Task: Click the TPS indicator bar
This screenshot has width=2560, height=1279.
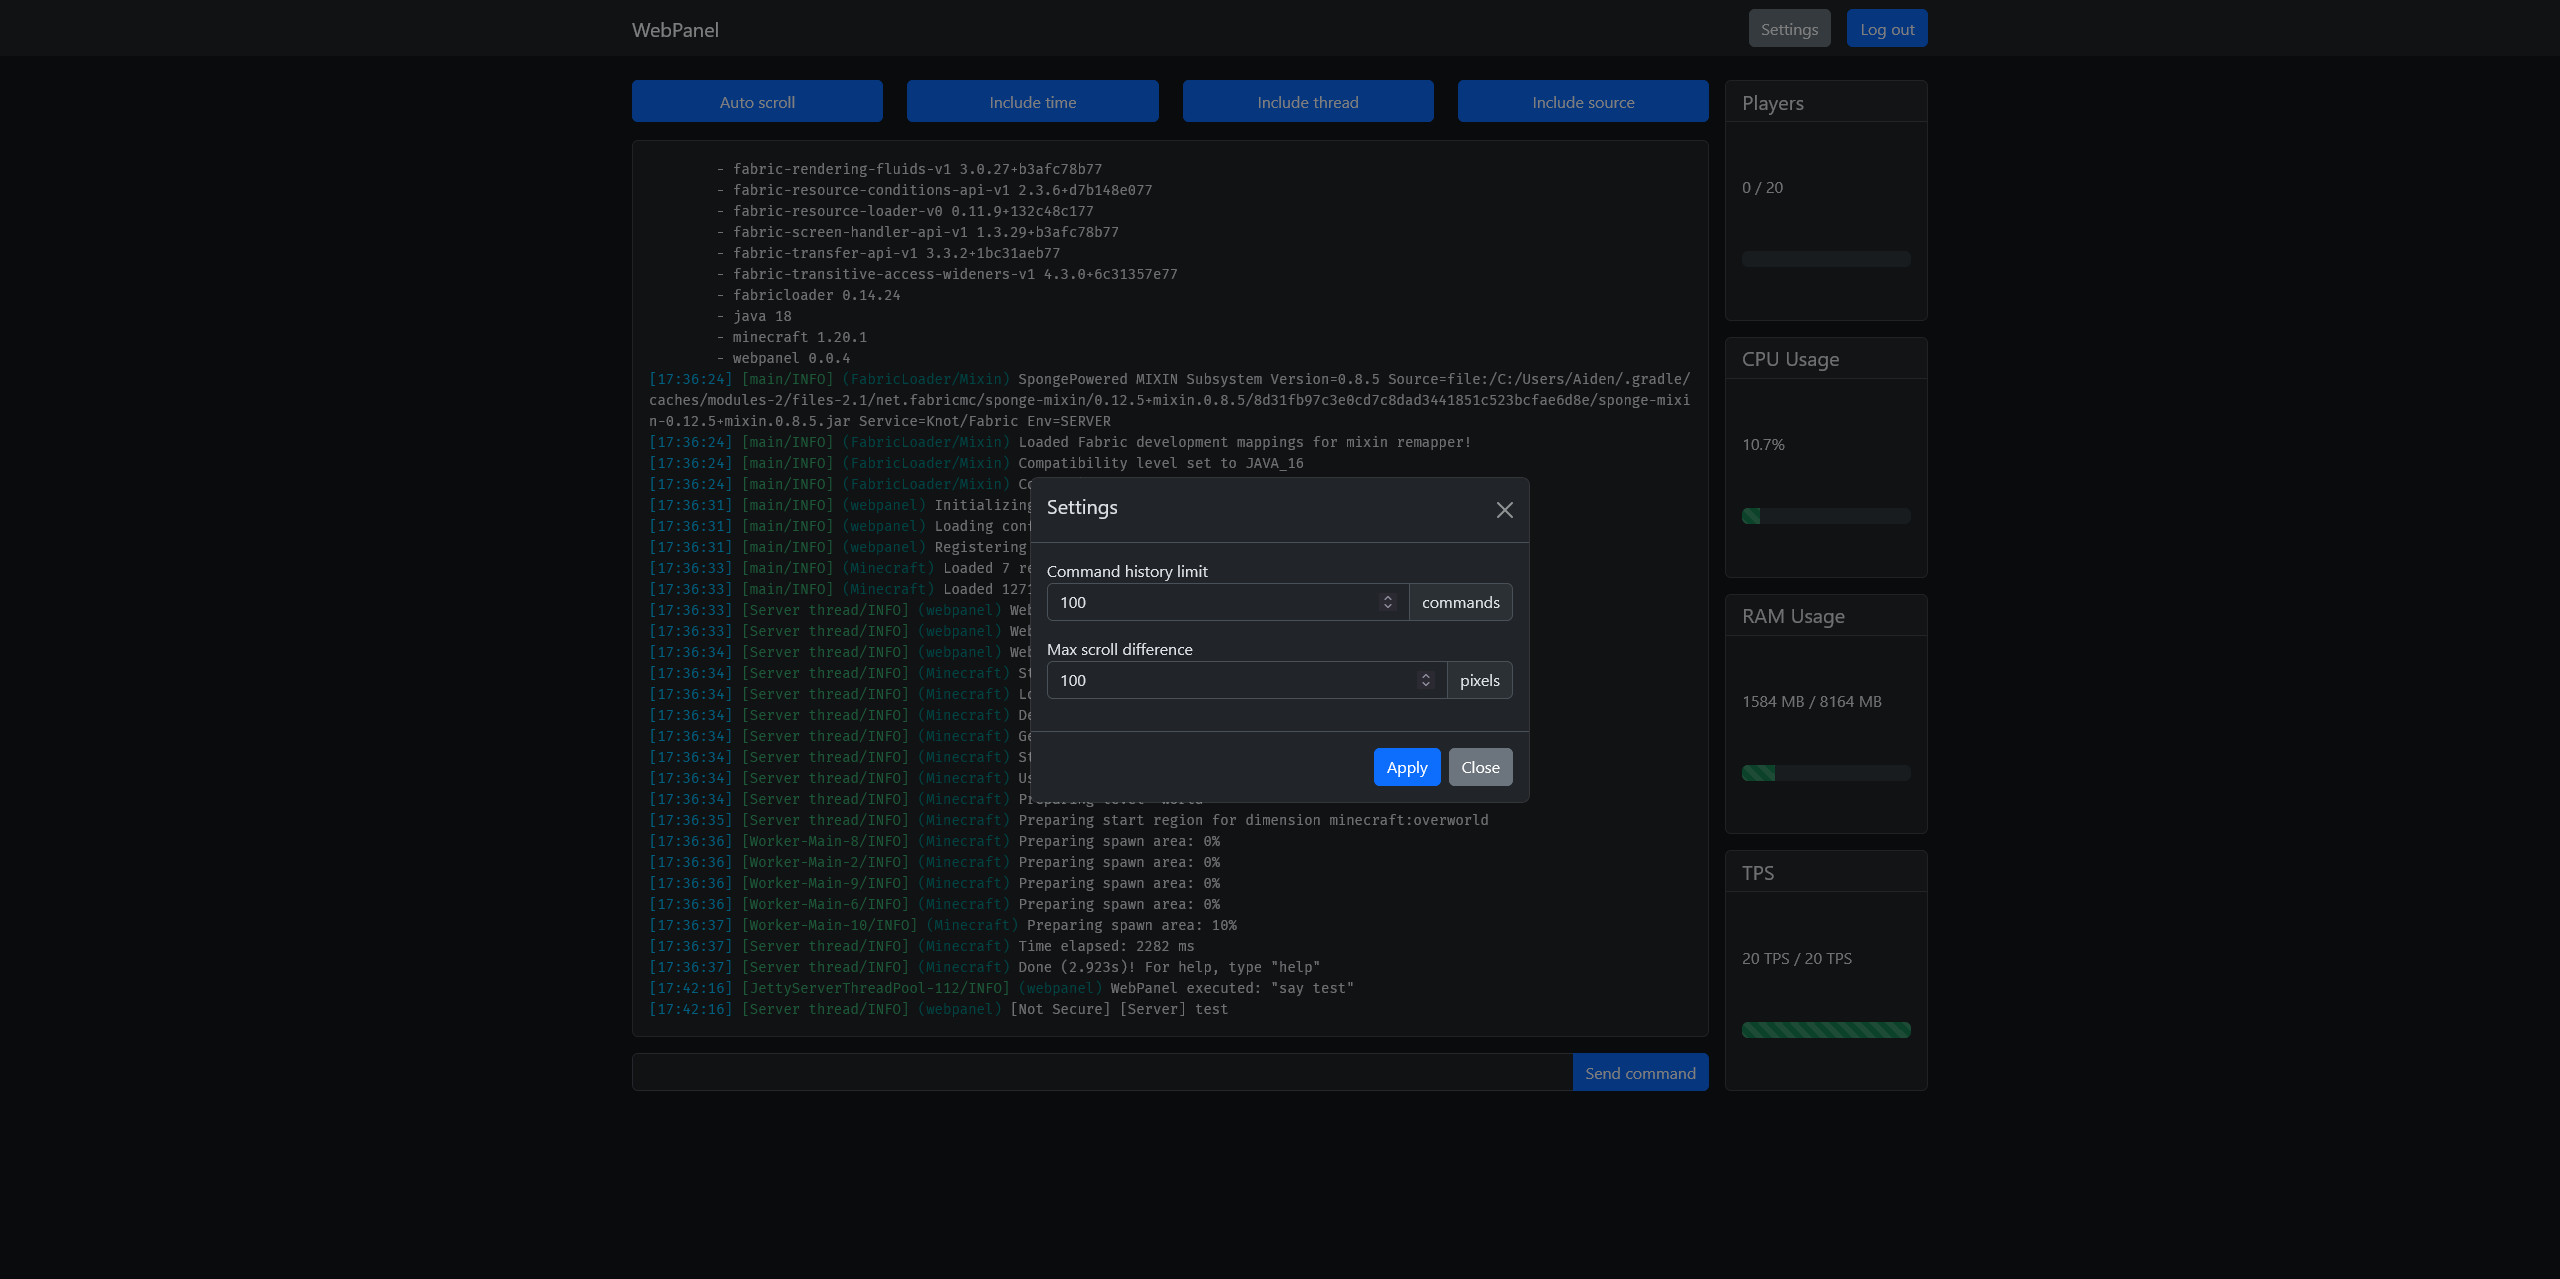Action: pyautogui.click(x=1825, y=1029)
